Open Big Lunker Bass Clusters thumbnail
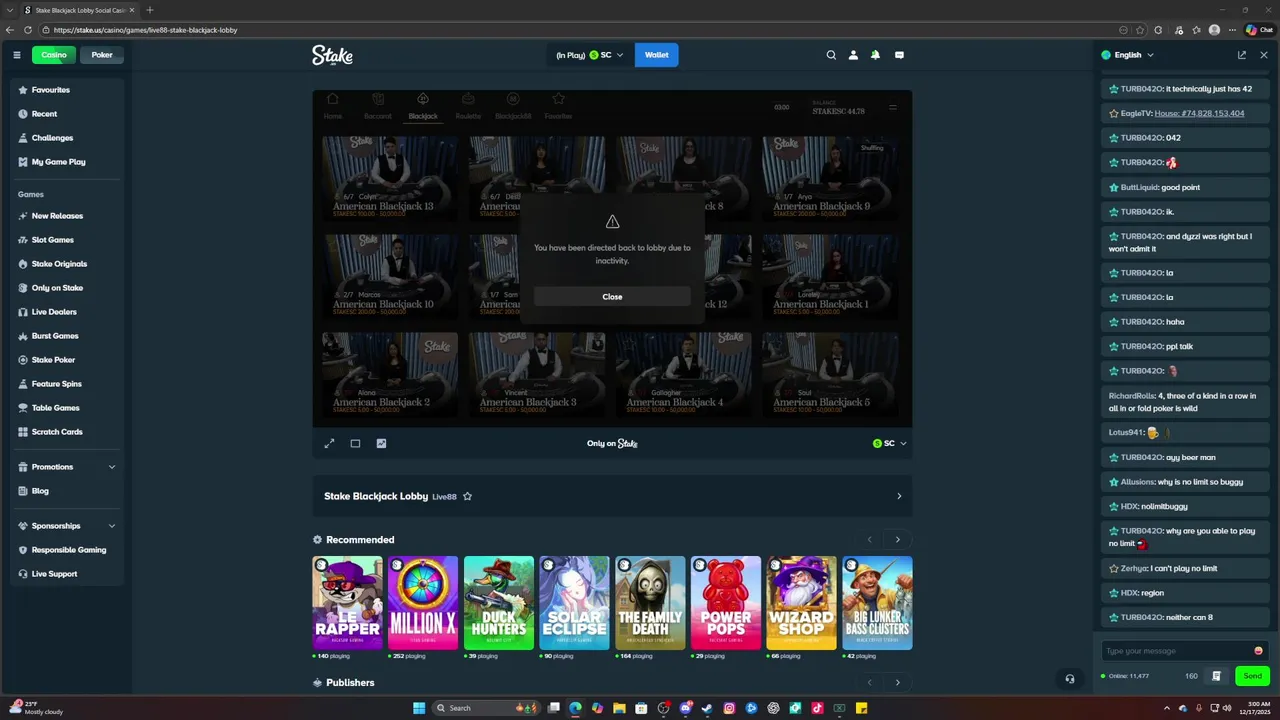Viewport: 1280px width, 720px height. point(877,603)
